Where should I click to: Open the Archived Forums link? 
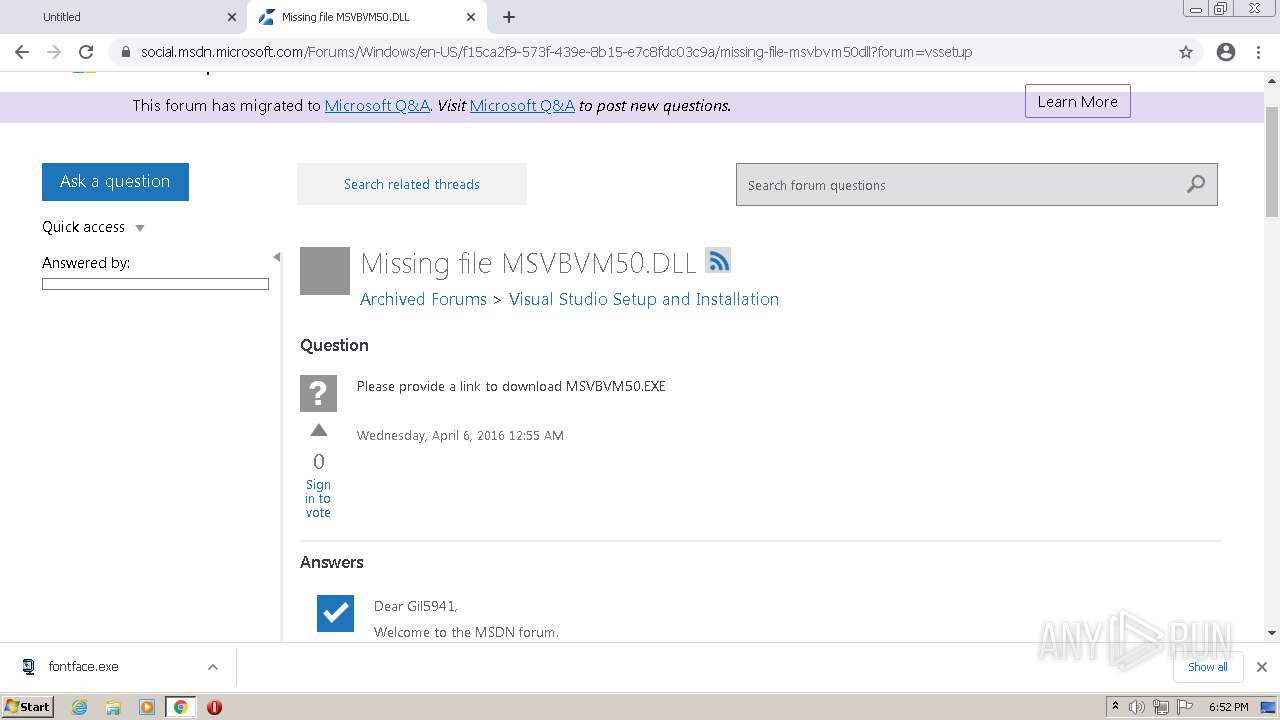423,299
